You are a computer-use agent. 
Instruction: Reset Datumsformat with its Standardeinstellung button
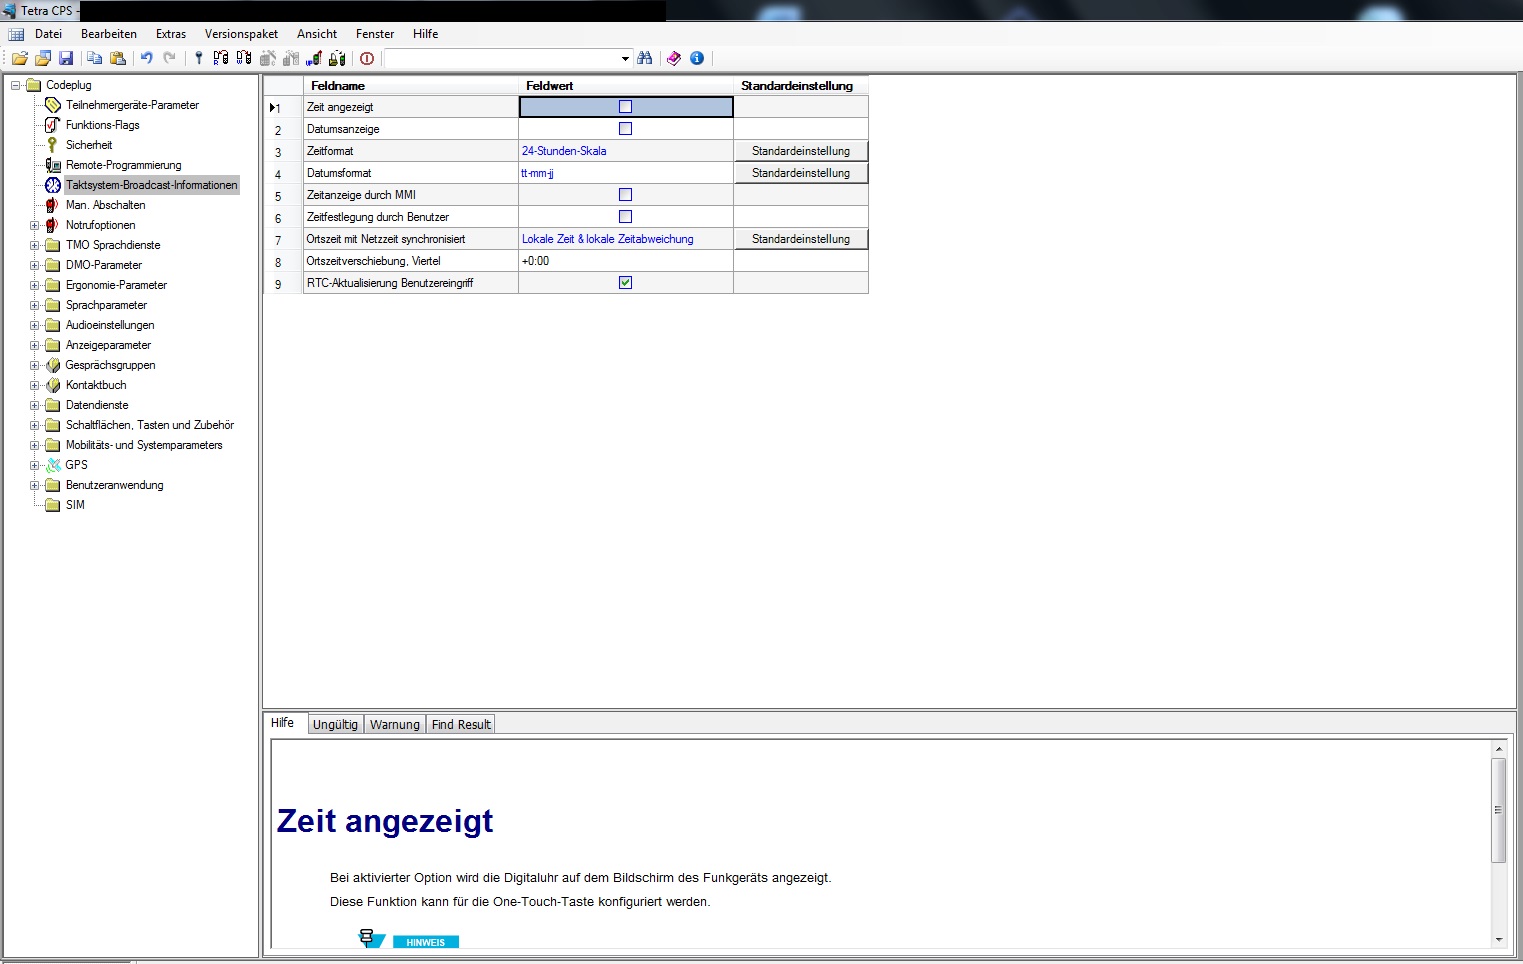tap(800, 173)
